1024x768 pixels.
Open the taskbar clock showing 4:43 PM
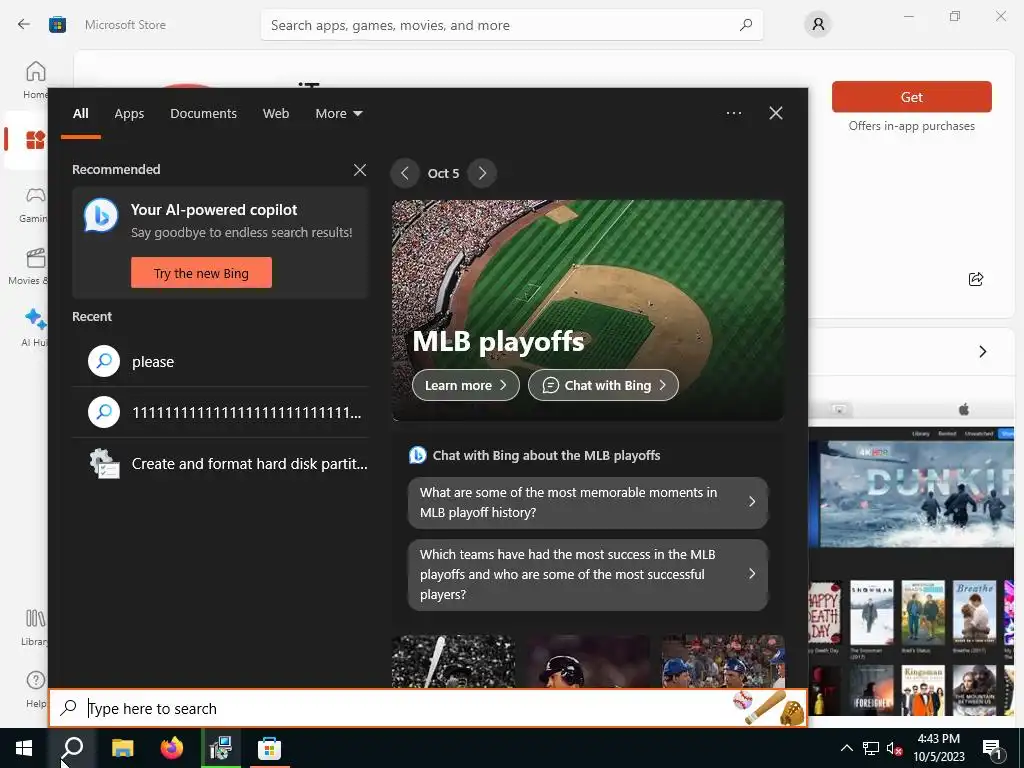point(938,748)
